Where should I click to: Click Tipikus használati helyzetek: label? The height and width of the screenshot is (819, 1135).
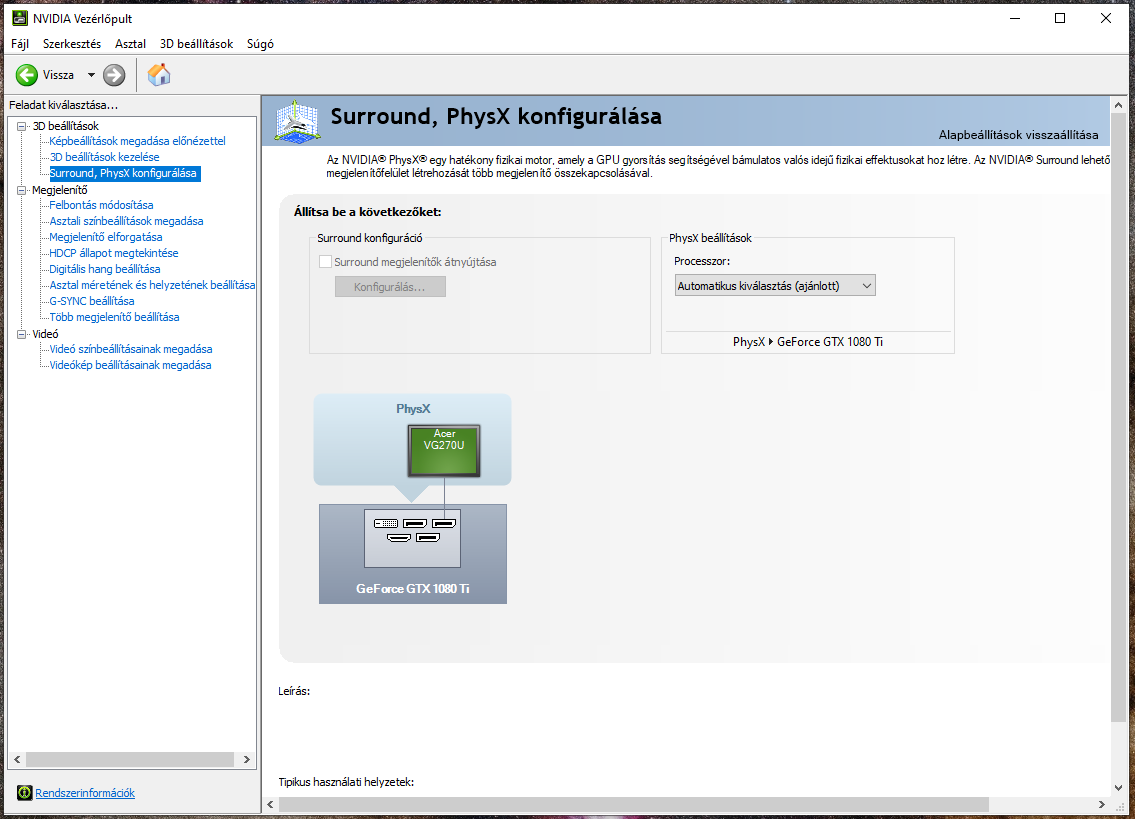point(346,782)
